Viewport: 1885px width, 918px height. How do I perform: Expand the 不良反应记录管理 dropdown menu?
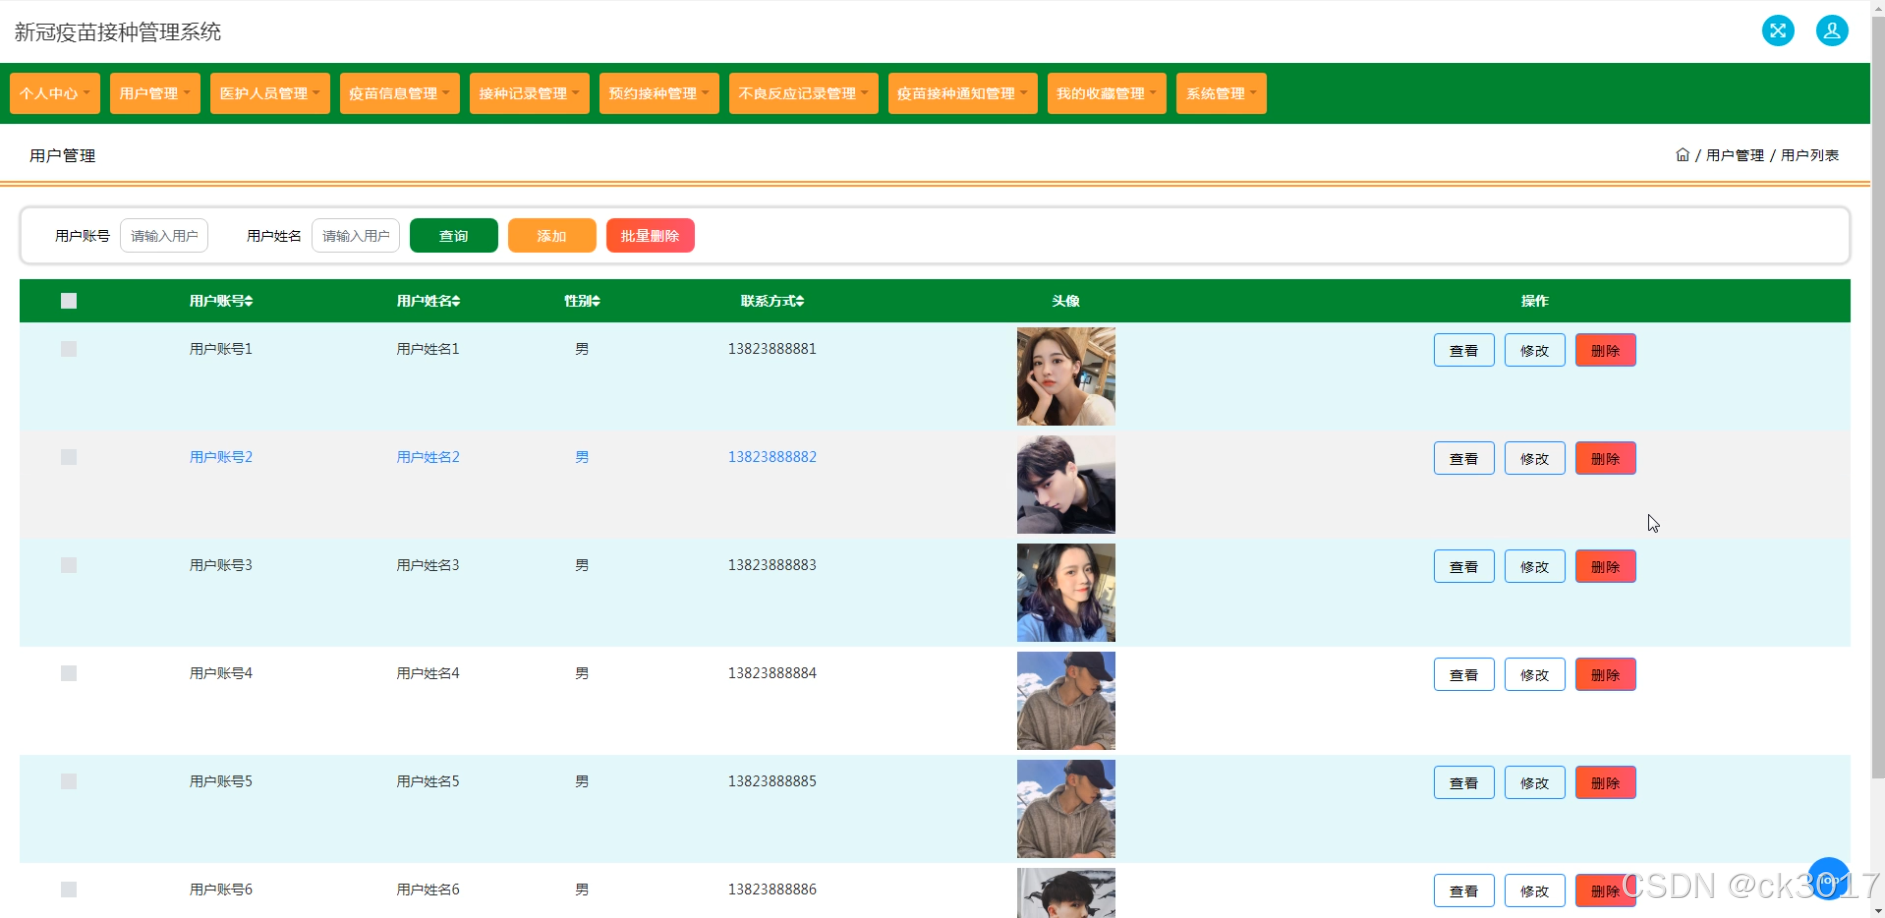point(804,93)
